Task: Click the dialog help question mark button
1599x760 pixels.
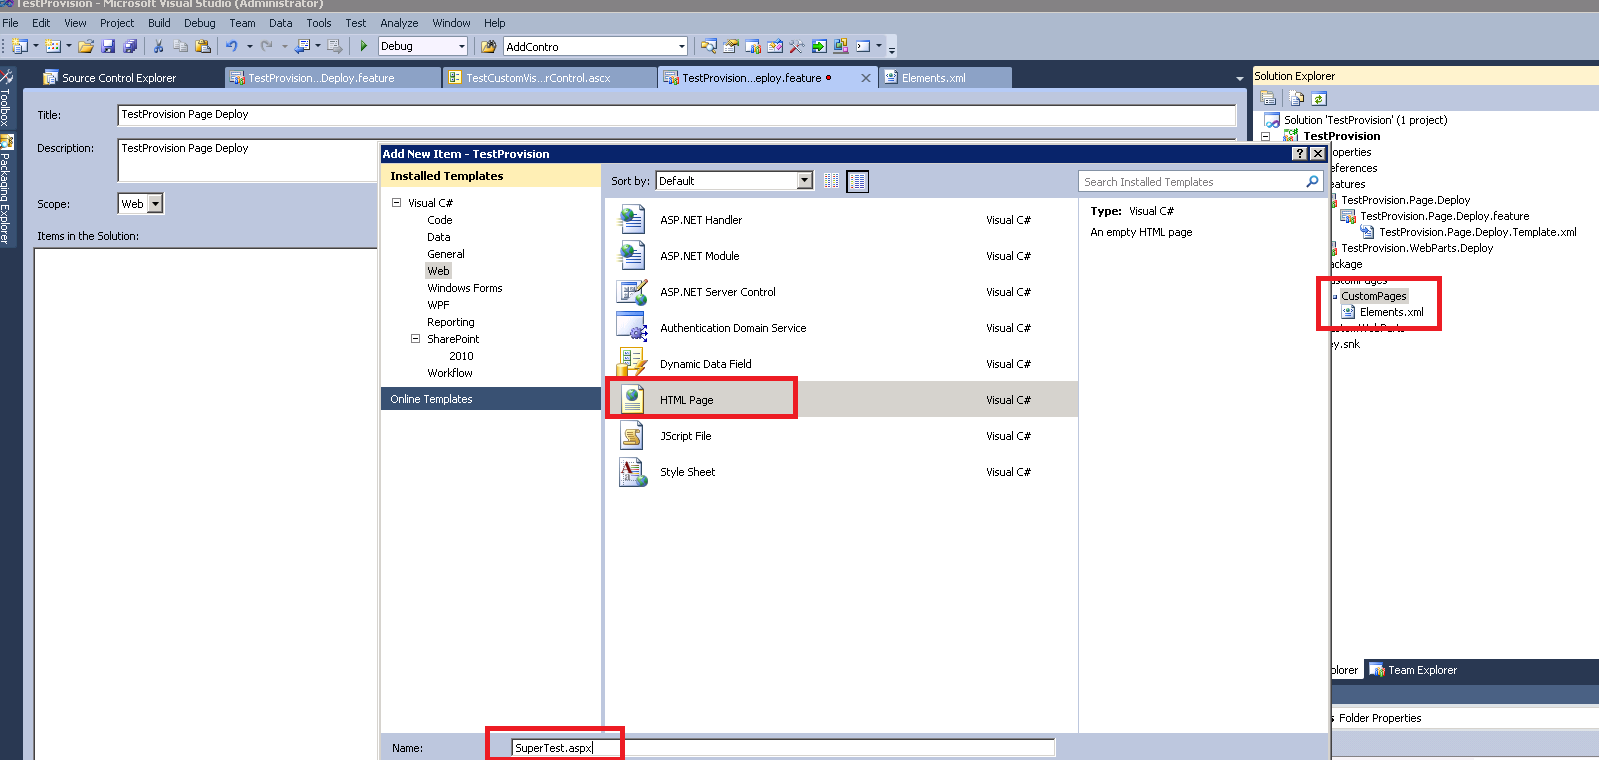Action: tap(1299, 154)
